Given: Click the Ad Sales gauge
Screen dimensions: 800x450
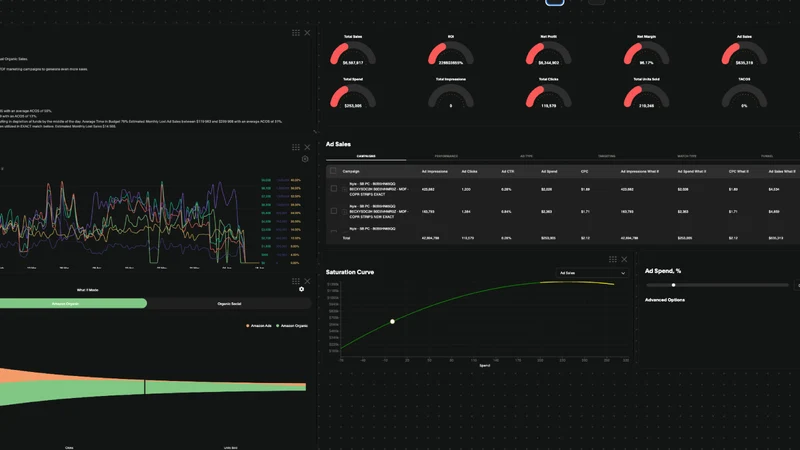Looking at the screenshot, I should (x=744, y=52).
